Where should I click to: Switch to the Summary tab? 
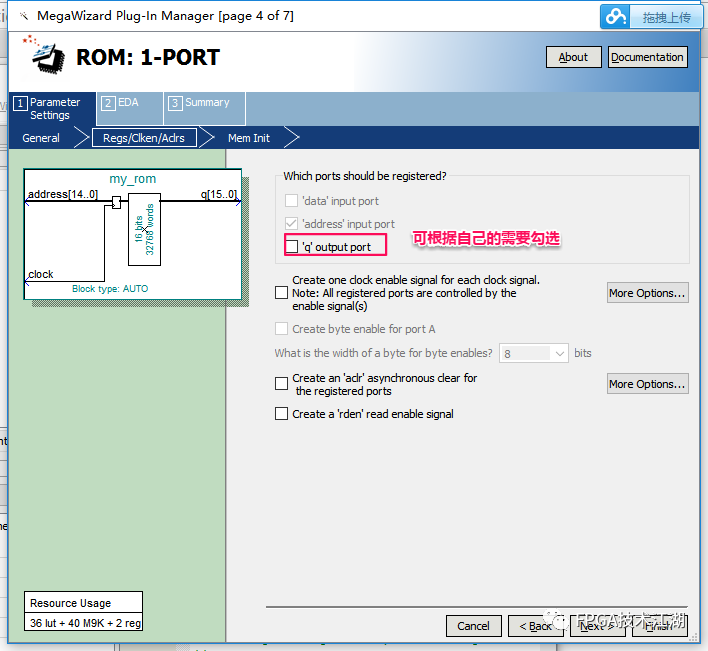click(x=205, y=108)
